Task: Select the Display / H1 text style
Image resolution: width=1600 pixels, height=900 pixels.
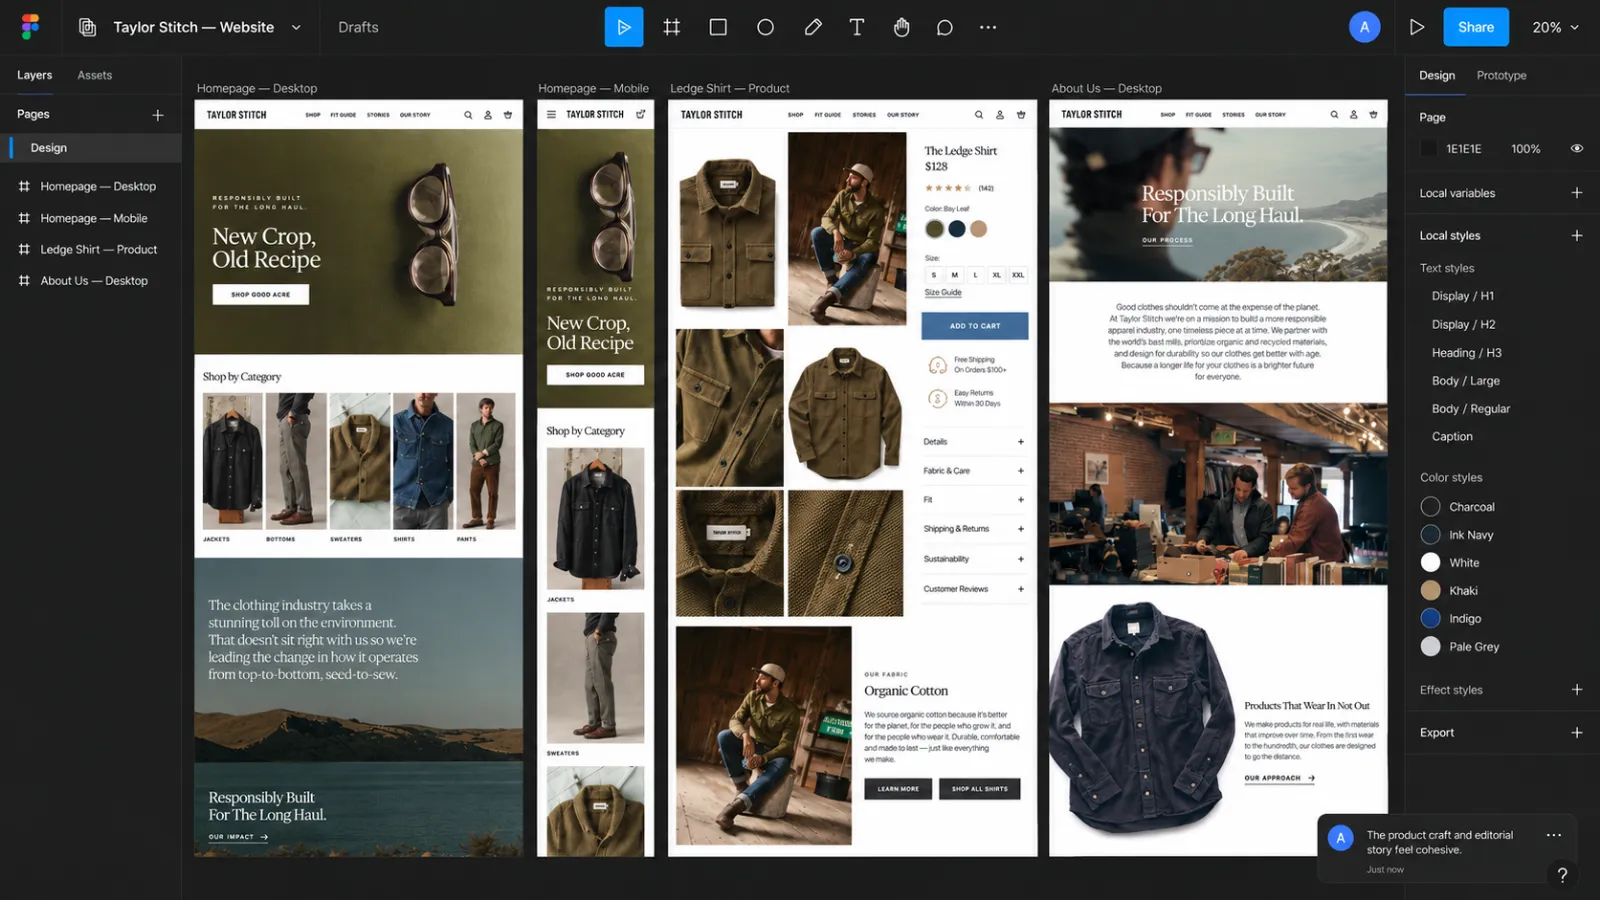Action: [1462, 296]
